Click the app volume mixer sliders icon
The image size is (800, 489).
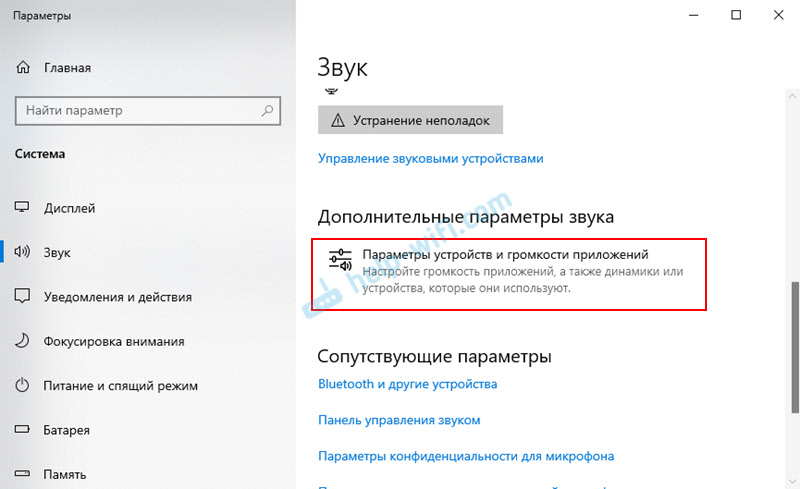[x=340, y=260]
